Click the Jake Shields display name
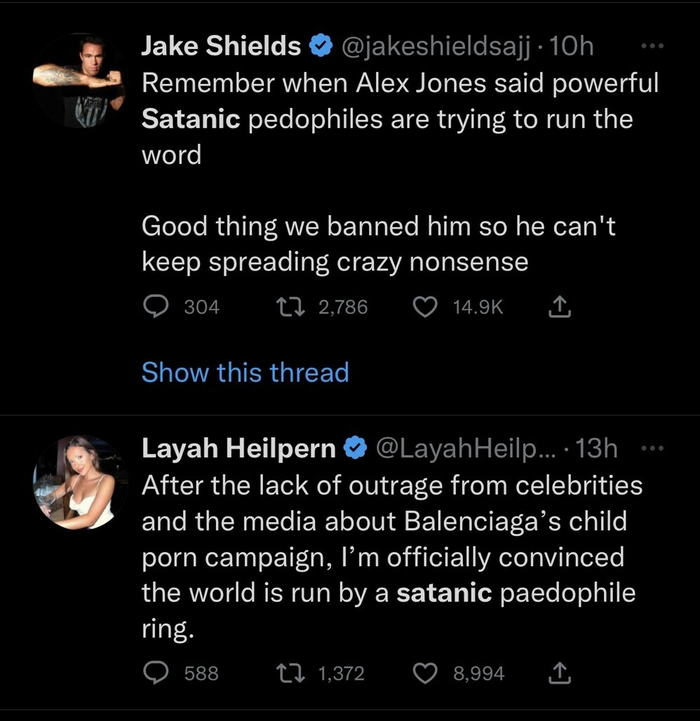 click(221, 46)
